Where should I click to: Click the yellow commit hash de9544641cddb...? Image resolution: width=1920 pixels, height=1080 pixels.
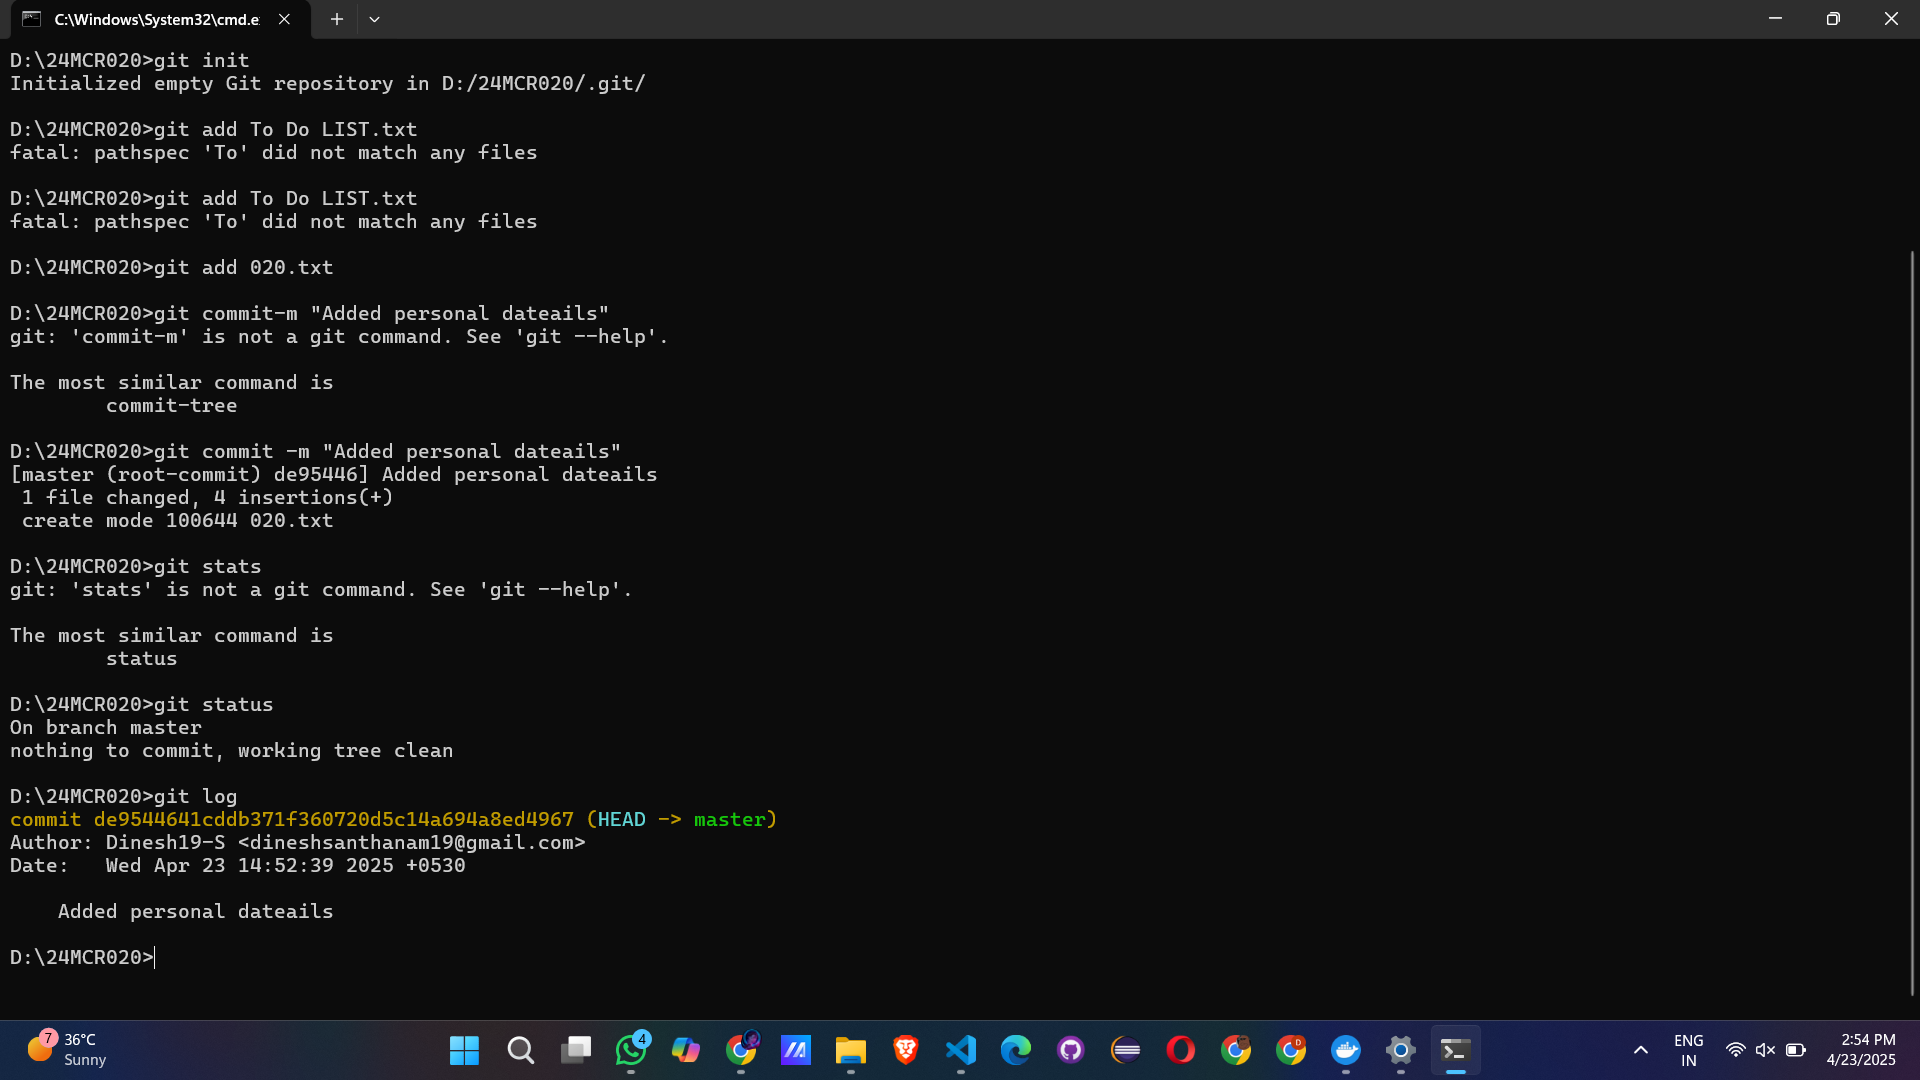point(334,819)
